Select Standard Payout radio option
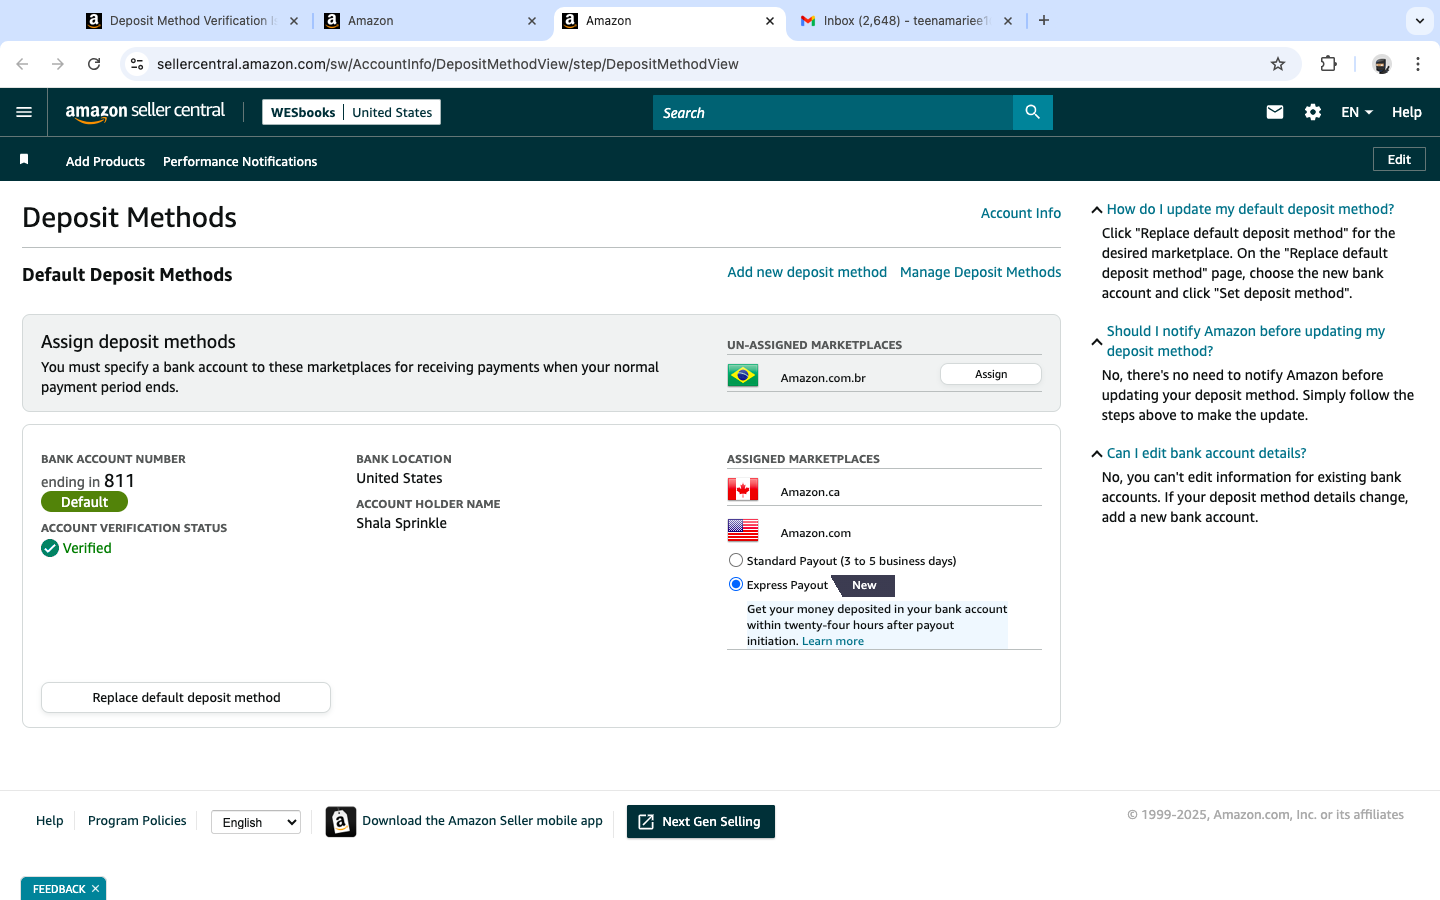This screenshot has height=900, width=1440. tap(736, 561)
